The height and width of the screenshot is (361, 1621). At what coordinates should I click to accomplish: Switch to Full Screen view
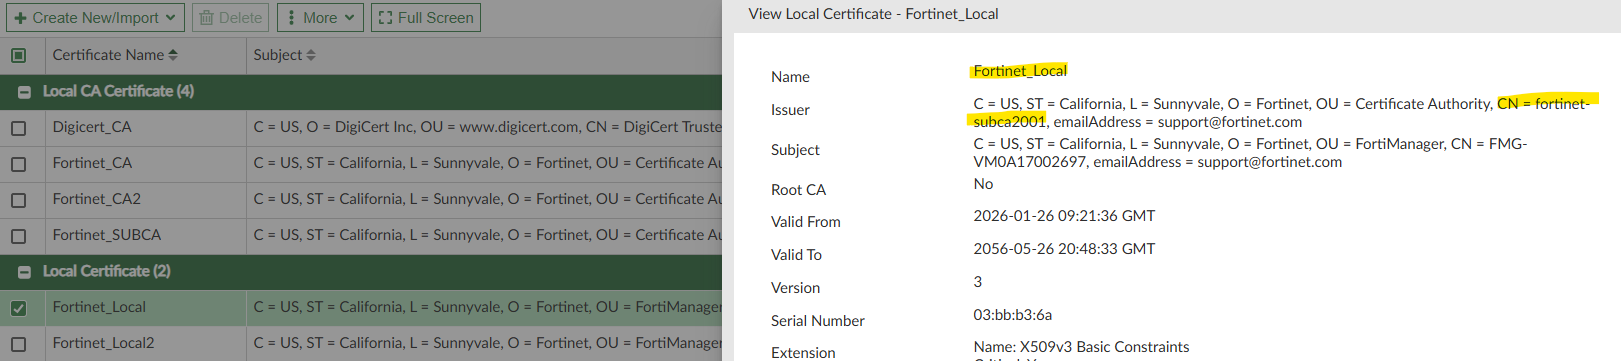426,18
